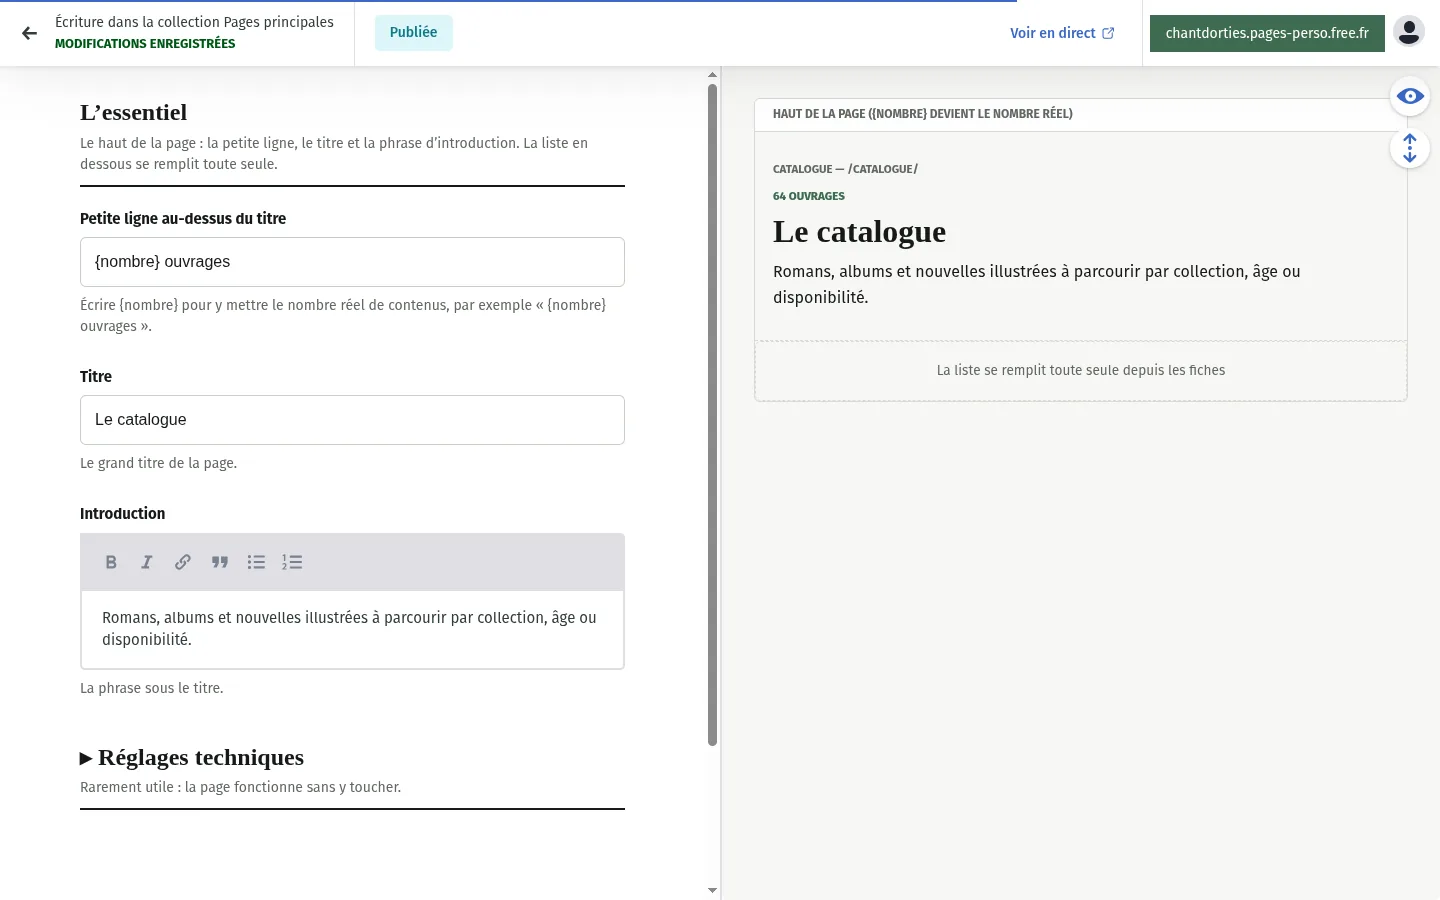The image size is (1440, 900).
Task: Click 'Le grand titre de la page.' hint
Action: [158, 463]
